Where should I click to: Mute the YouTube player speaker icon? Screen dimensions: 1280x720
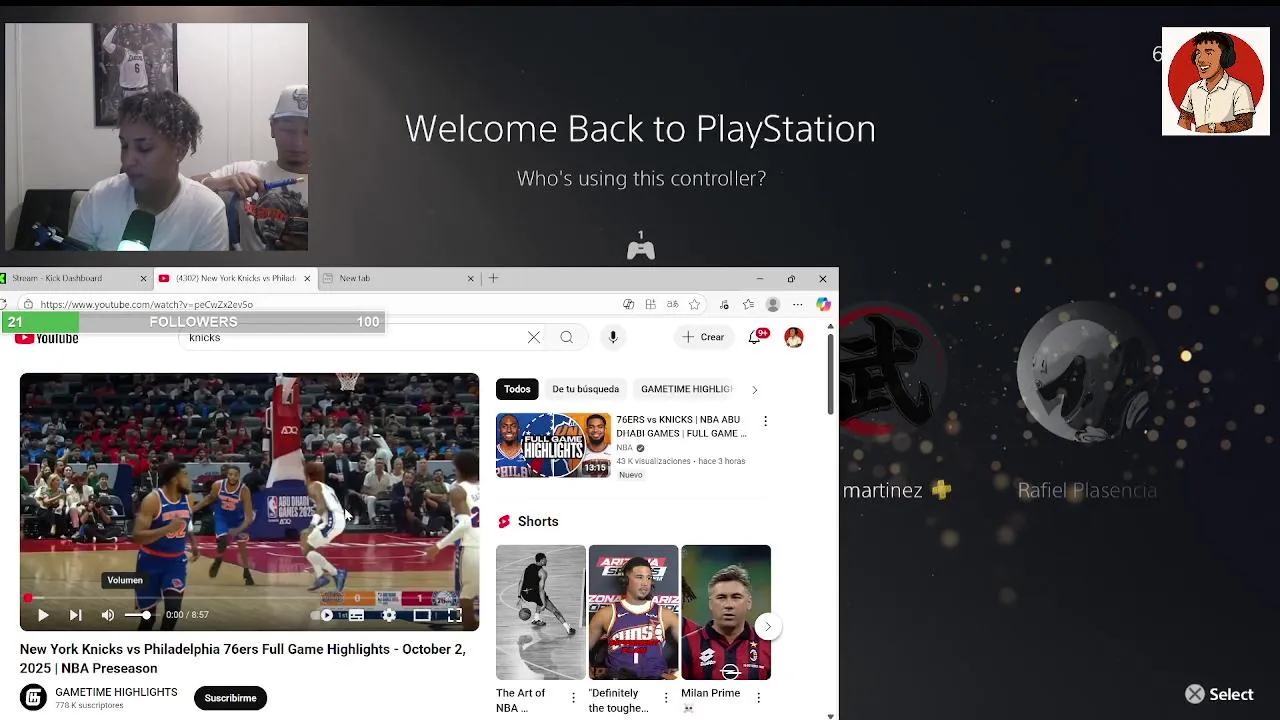[x=108, y=615]
